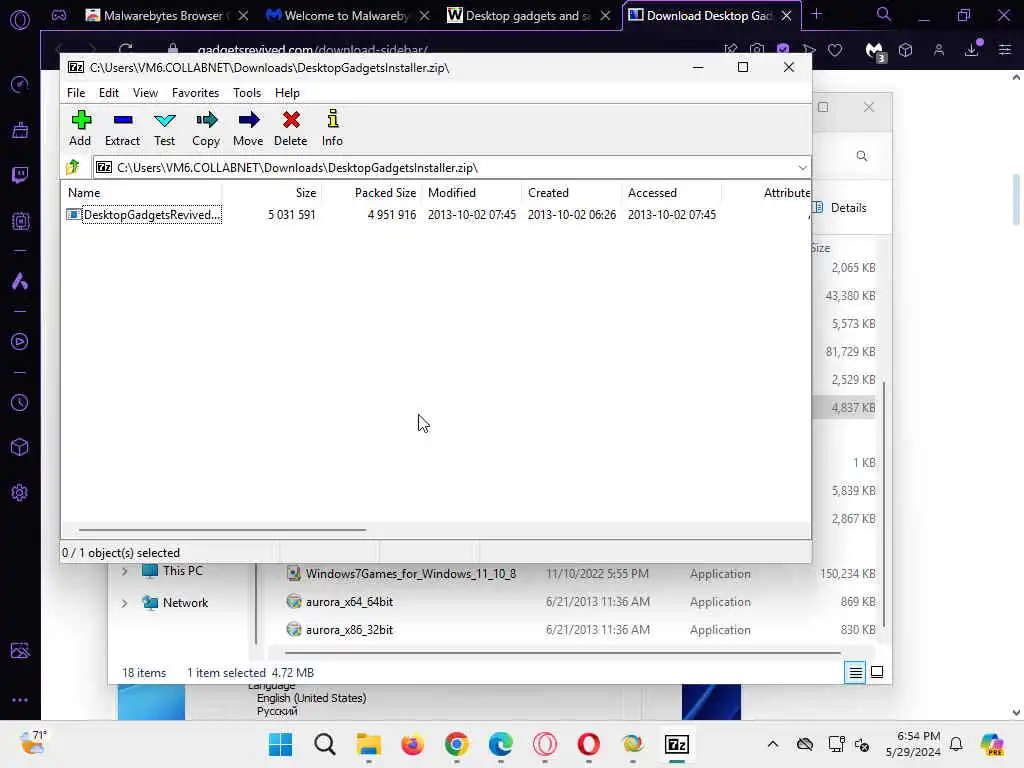Sort by Packed Size column
The width and height of the screenshot is (1024, 768).
click(x=372, y=193)
